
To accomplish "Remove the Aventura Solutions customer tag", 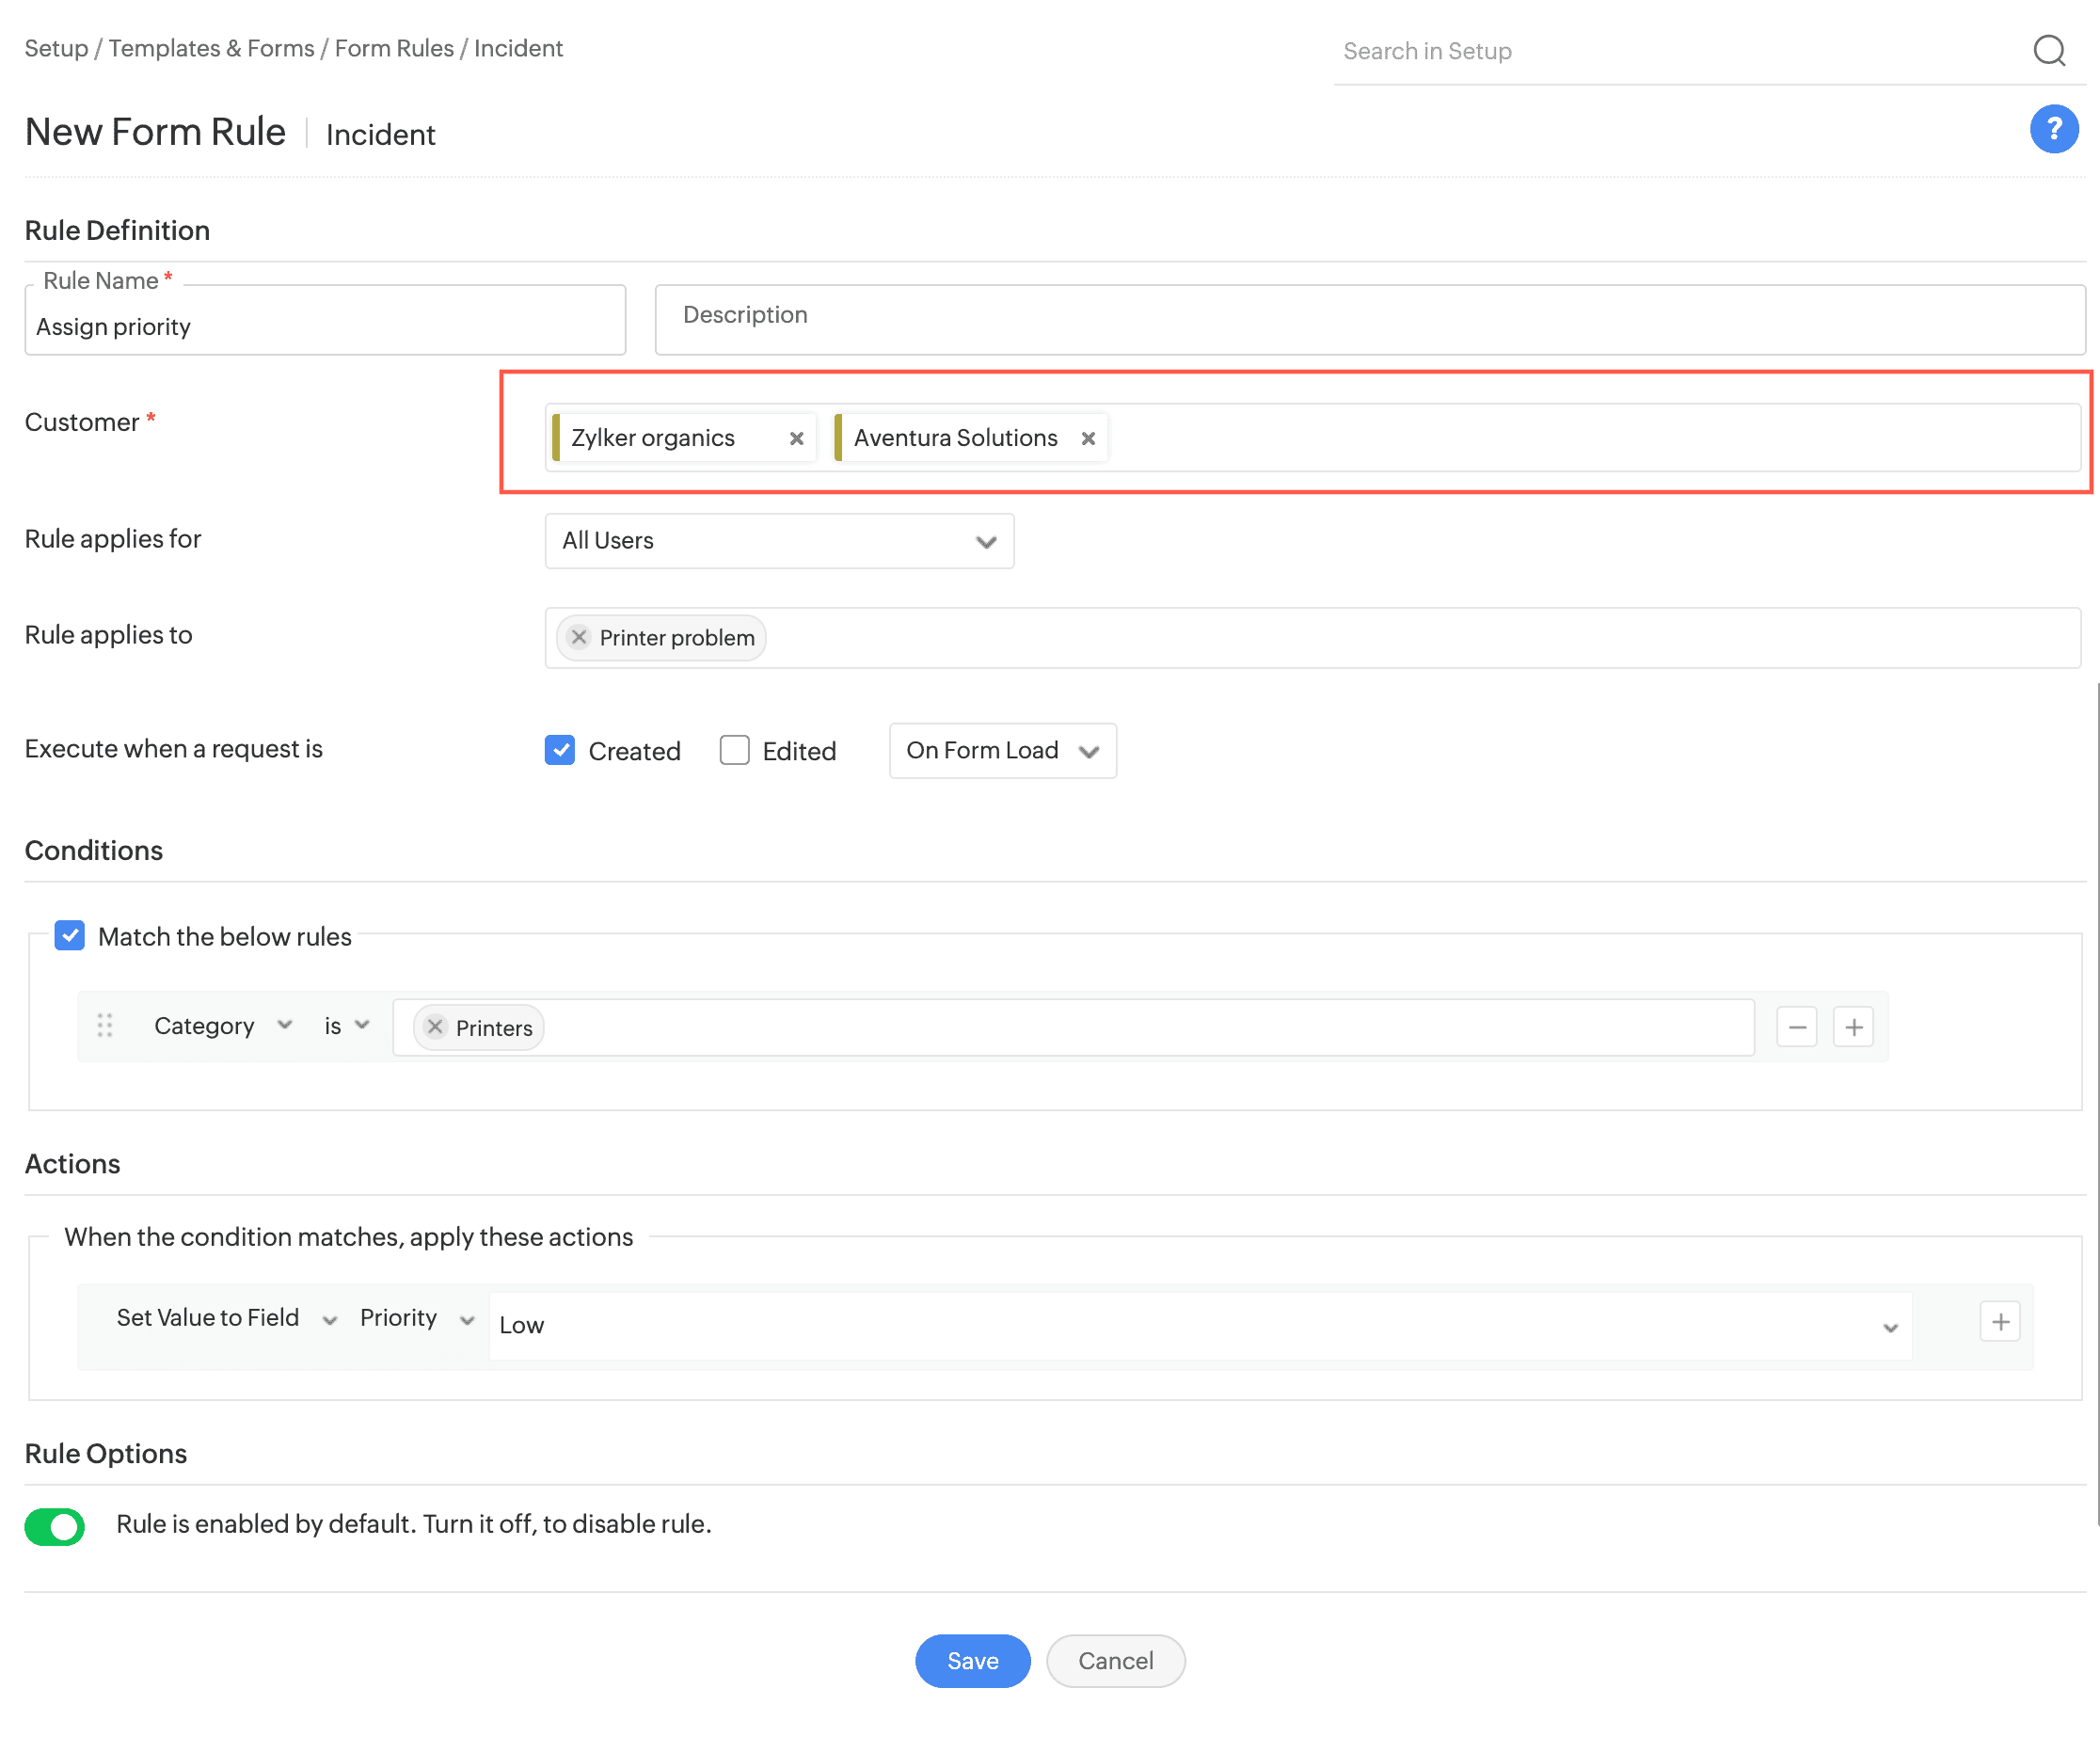I will (1088, 439).
